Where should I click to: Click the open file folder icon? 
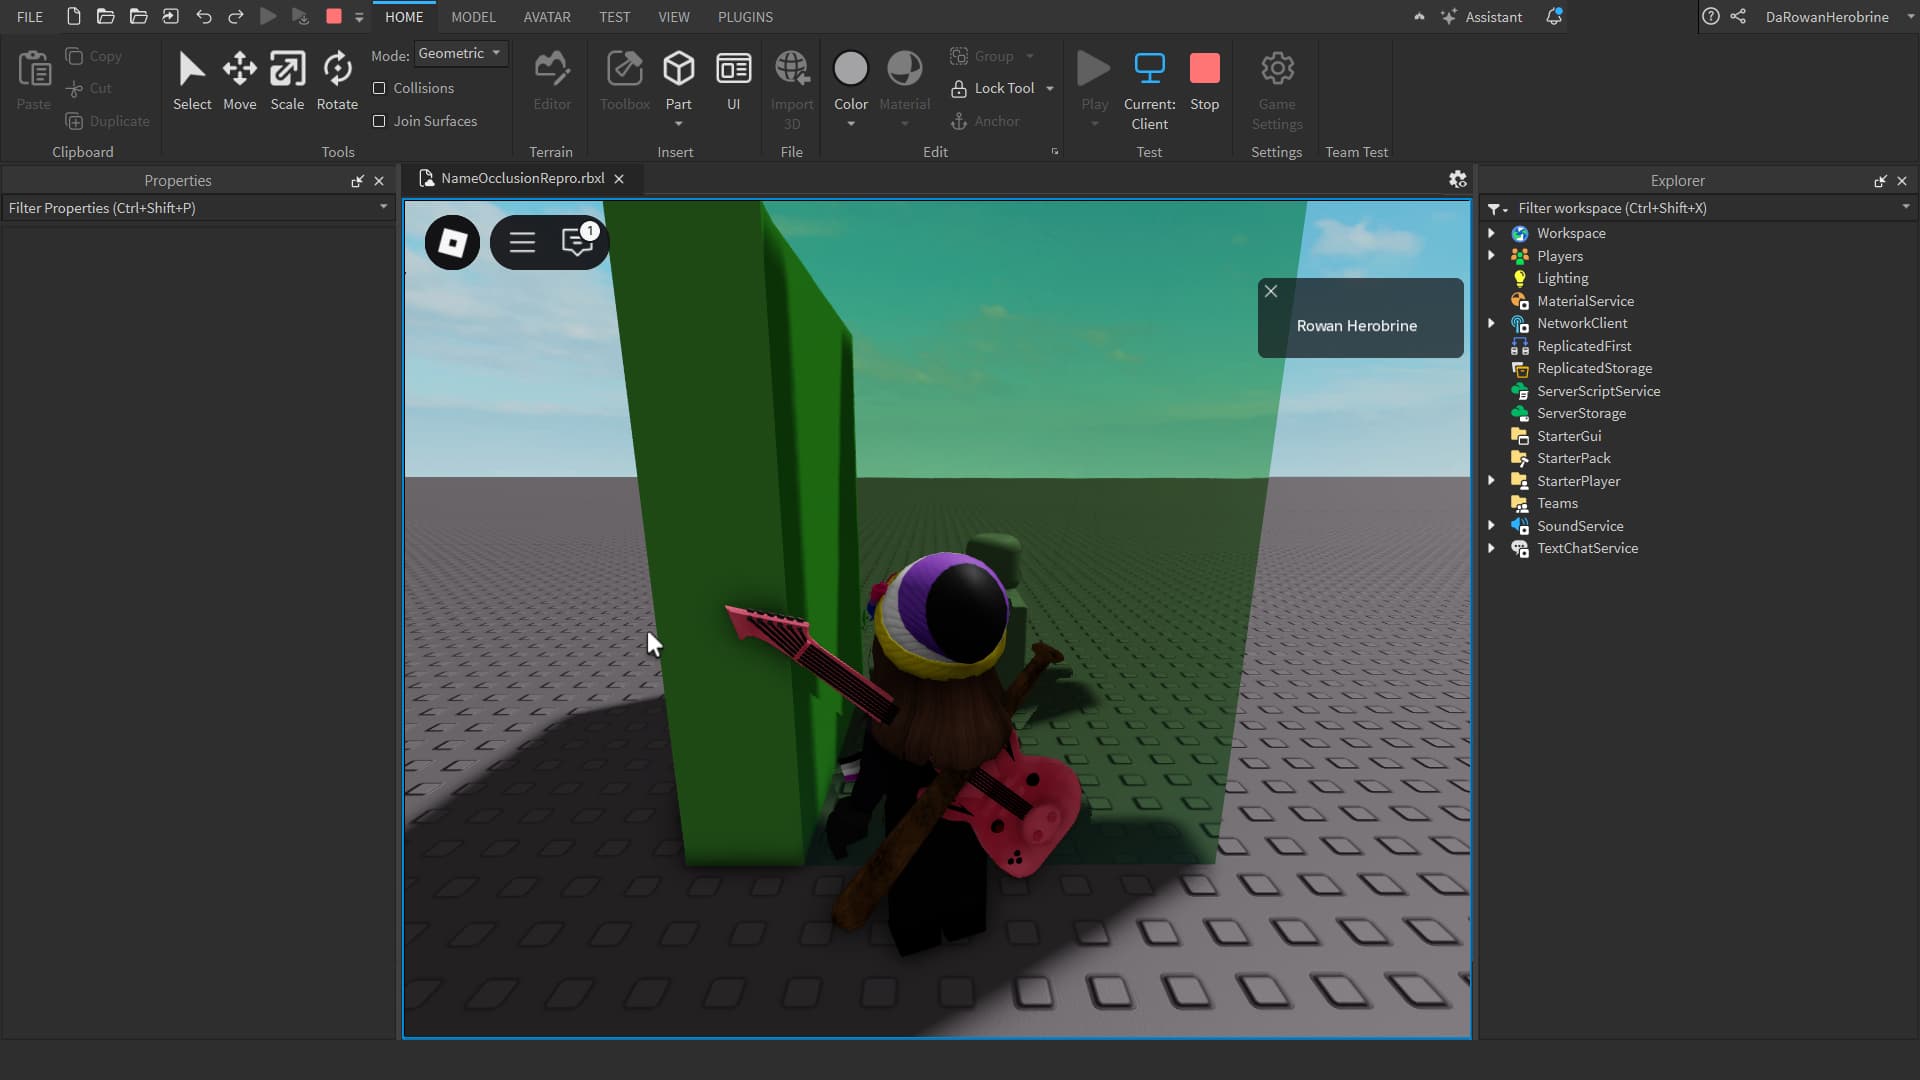point(105,17)
